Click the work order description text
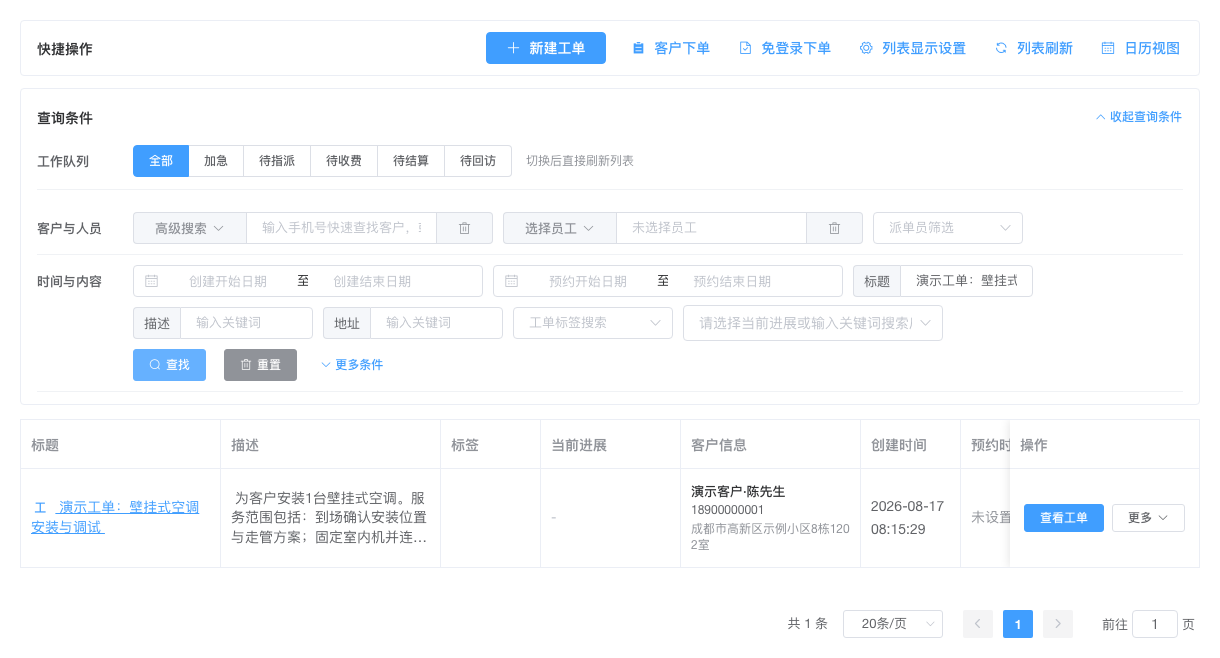Viewport: 1220px width, 658px height. [x=330, y=518]
